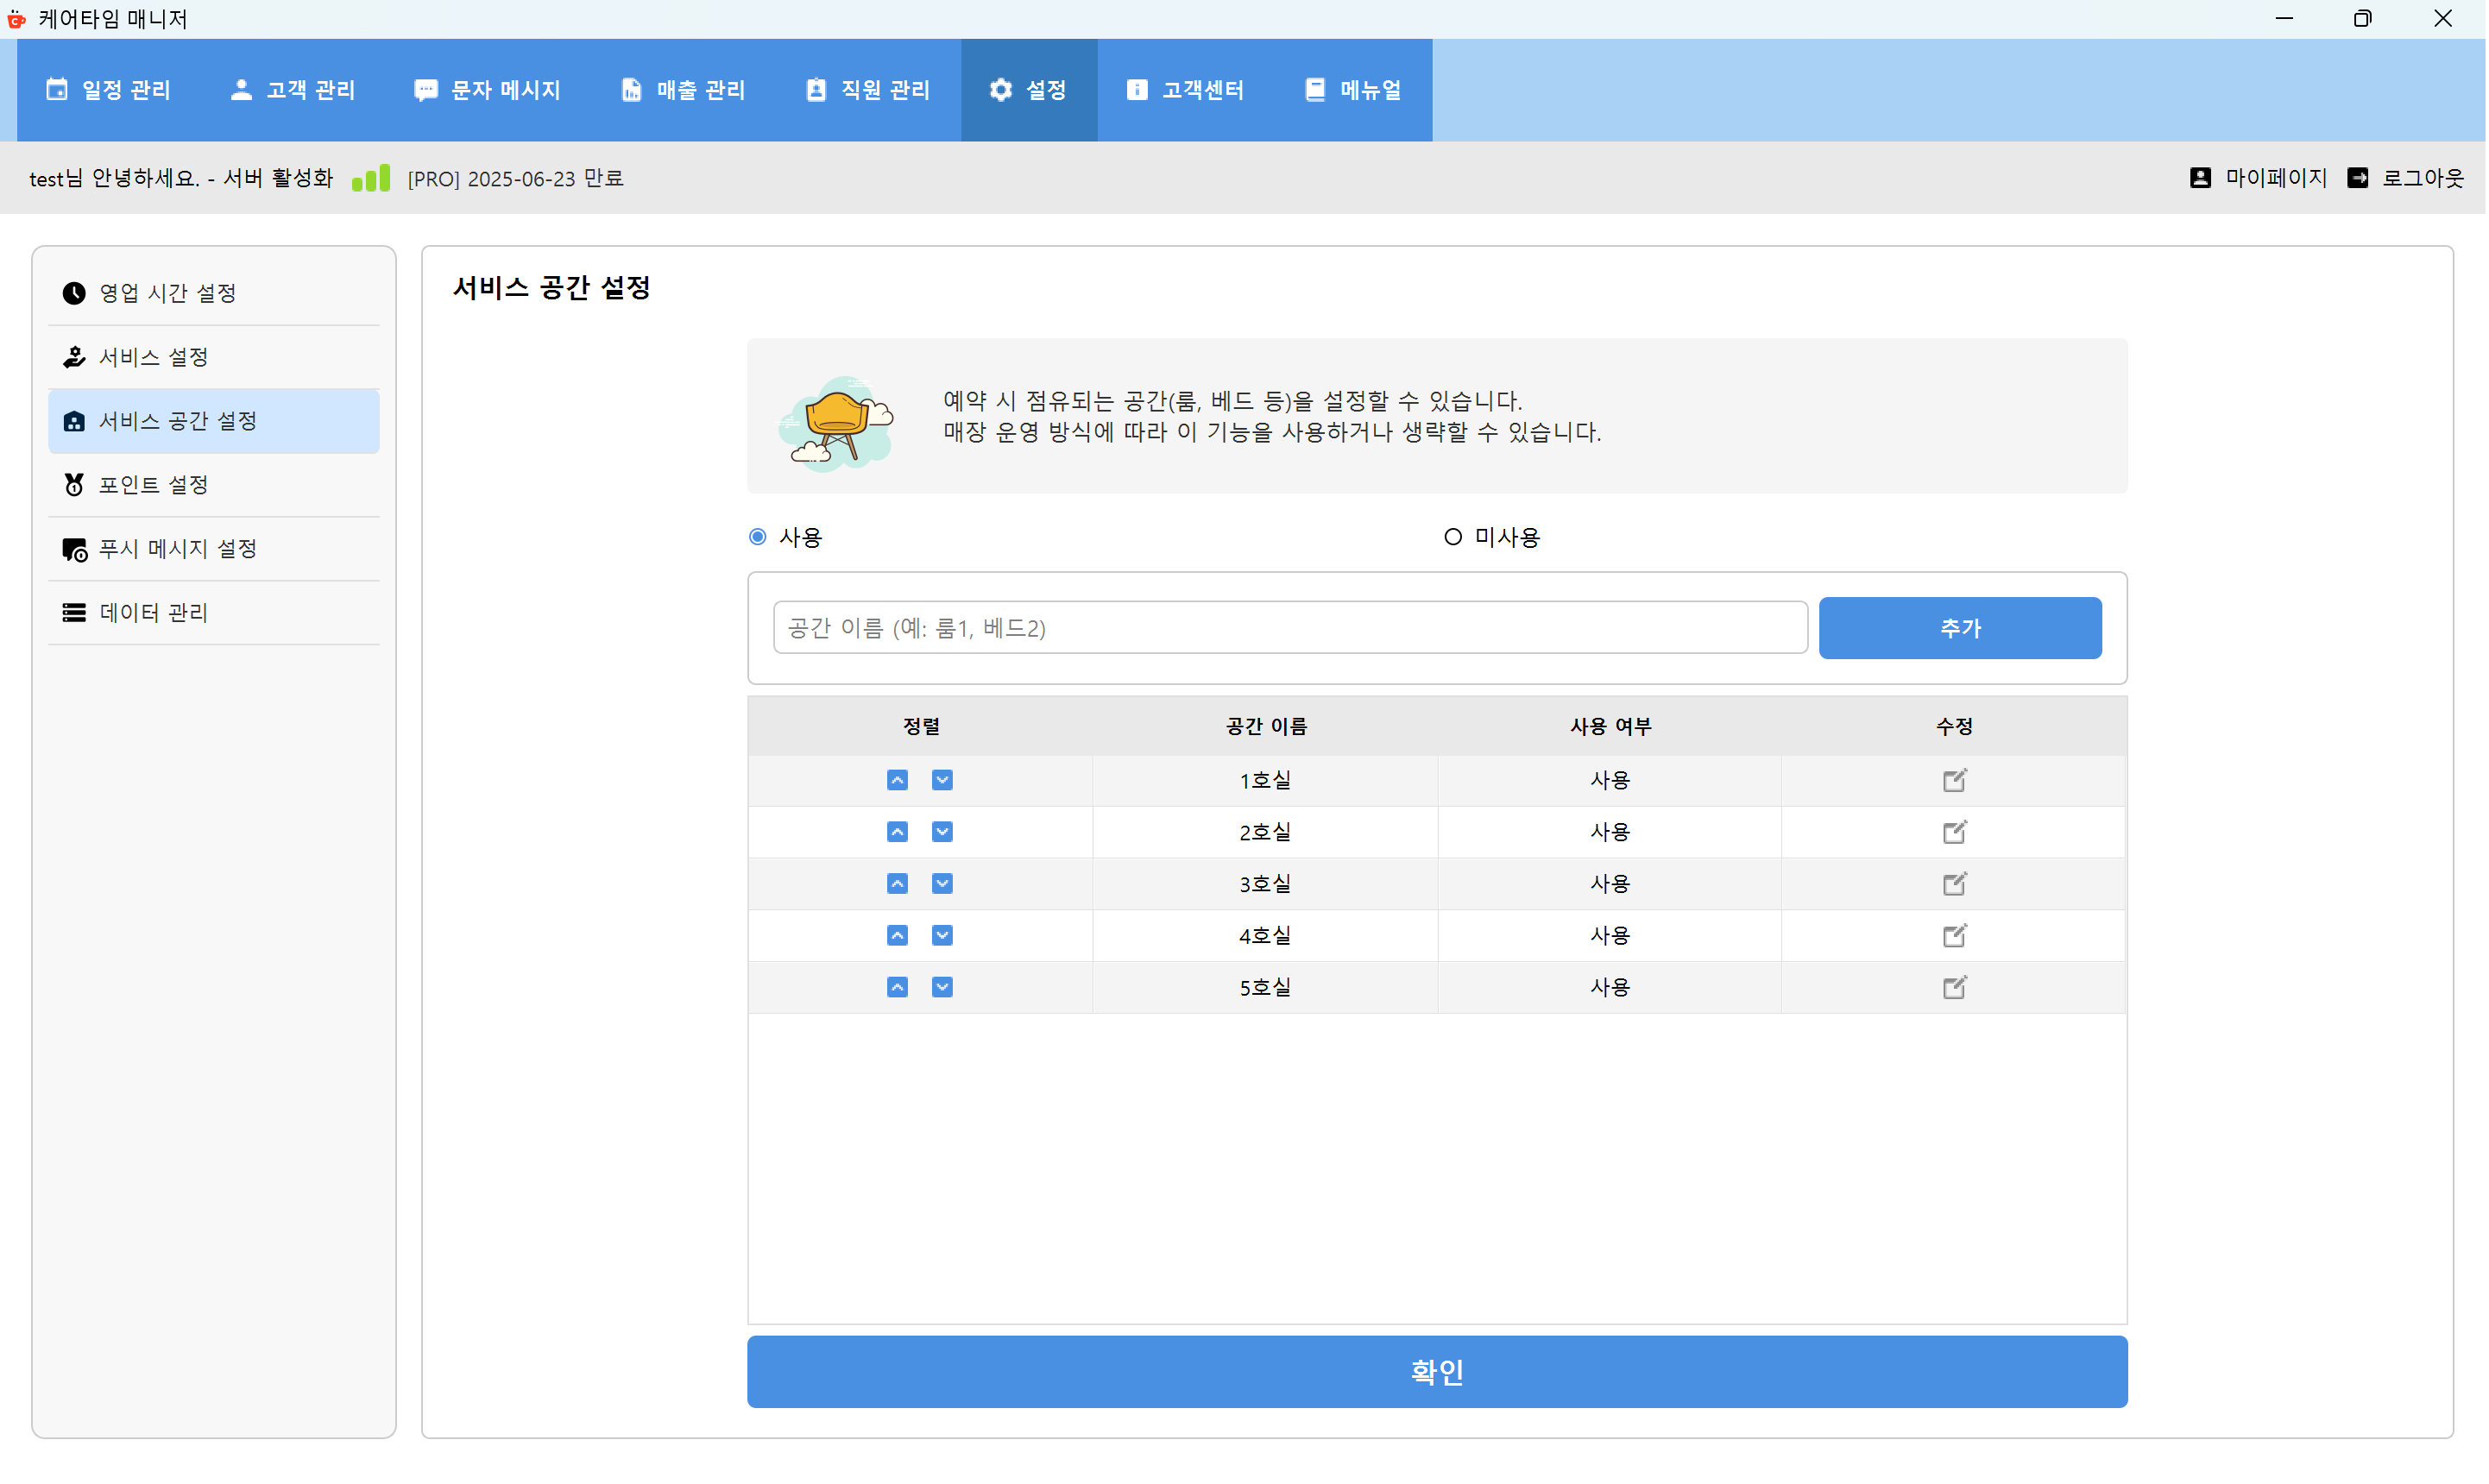Click the 공간 이름 input field

1288,627
